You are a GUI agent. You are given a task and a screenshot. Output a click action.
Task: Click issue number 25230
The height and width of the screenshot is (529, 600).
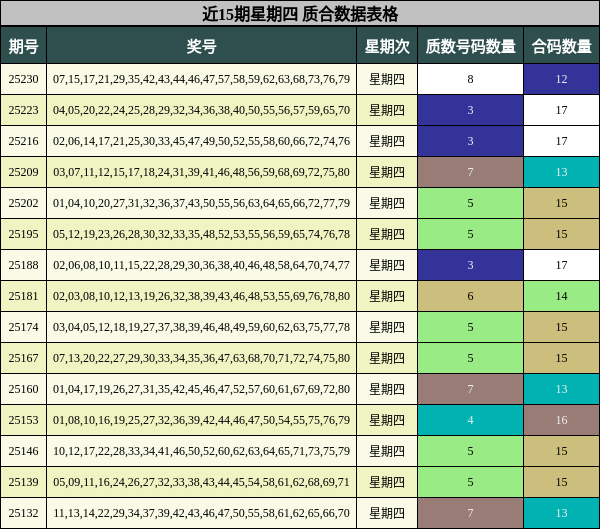coord(23,79)
